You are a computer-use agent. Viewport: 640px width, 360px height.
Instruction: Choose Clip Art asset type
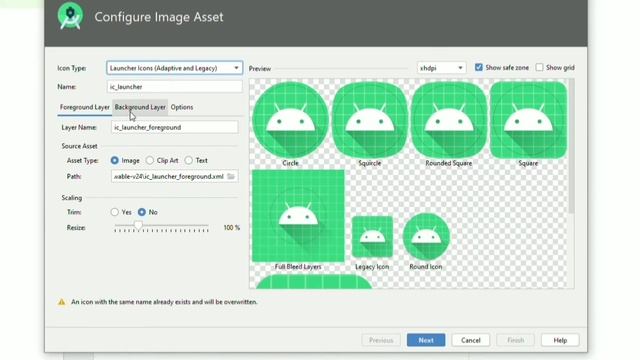click(x=150, y=160)
